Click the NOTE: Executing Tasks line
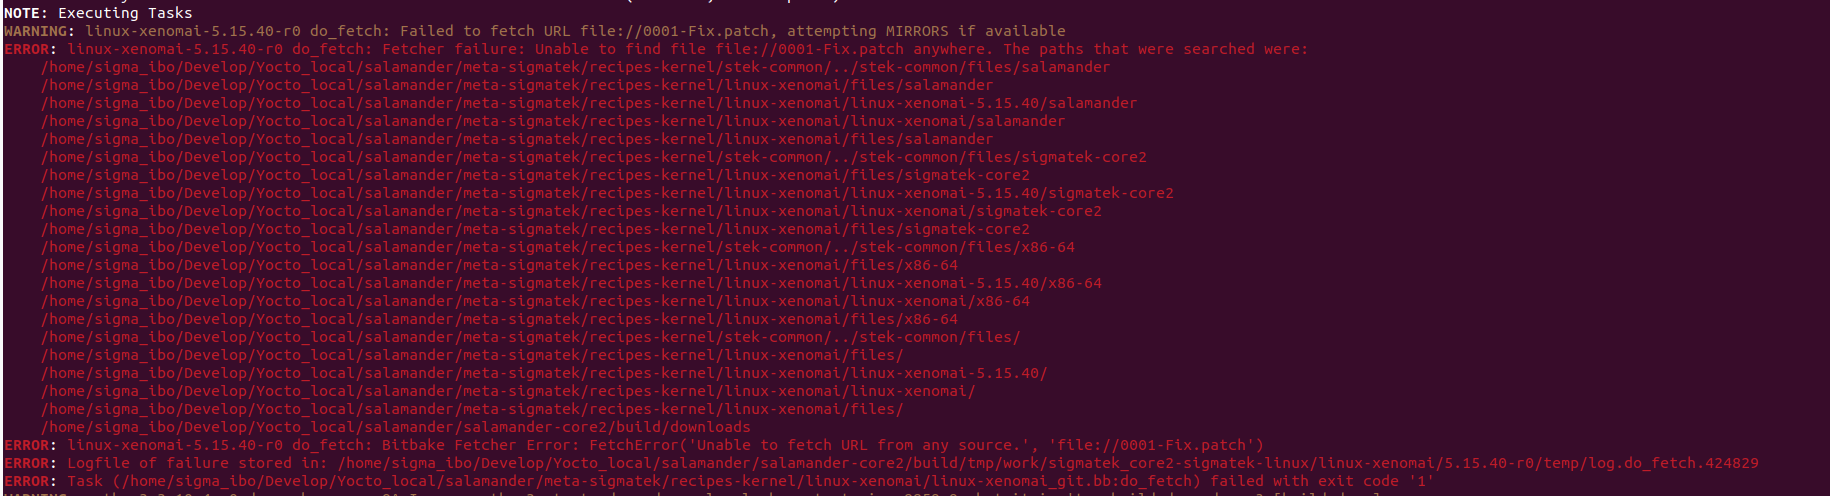This screenshot has width=1830, height=496. tap(98, 13)
